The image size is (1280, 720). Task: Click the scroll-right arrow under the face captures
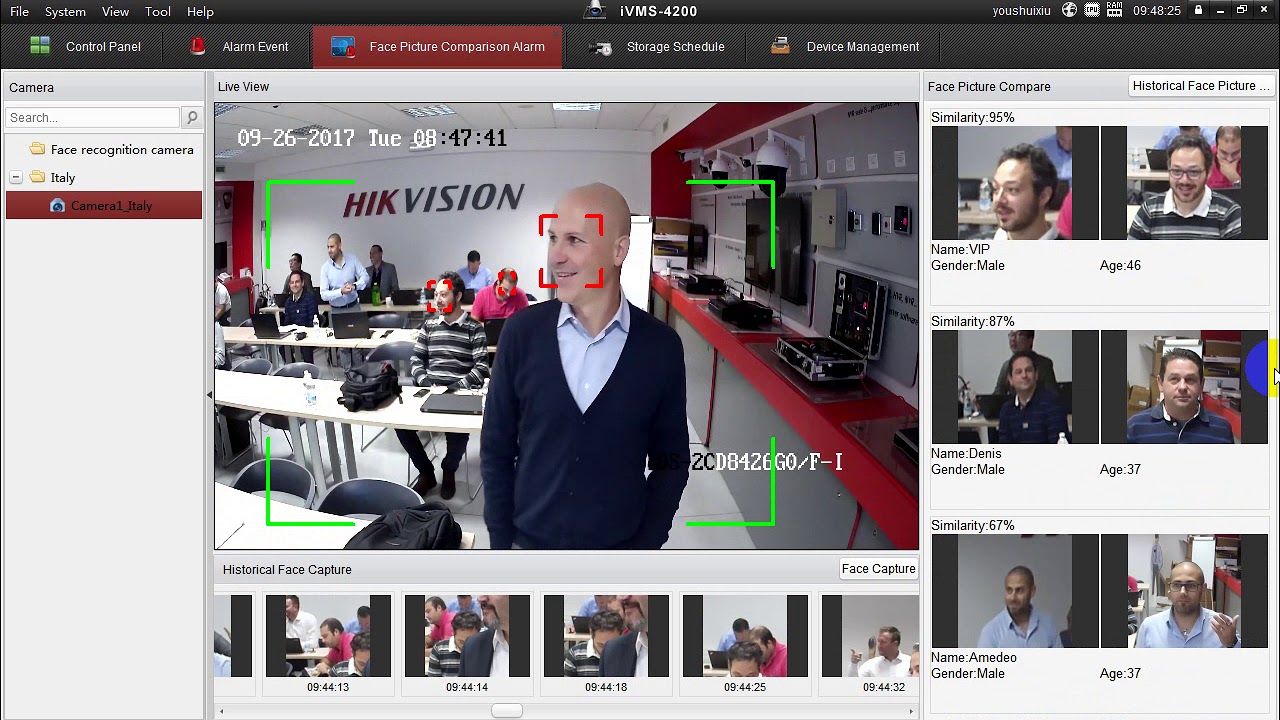point(911,711)
